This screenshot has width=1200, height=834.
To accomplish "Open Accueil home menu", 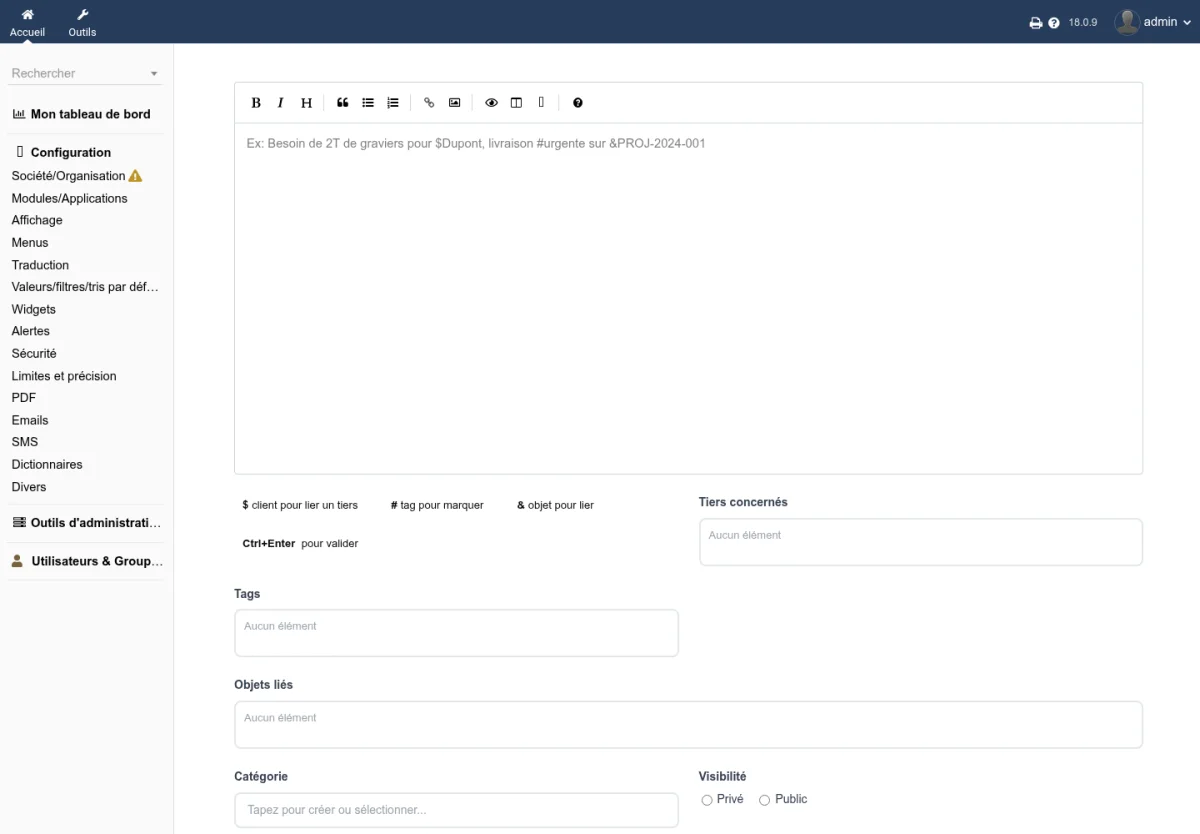I will pos(27,22).
